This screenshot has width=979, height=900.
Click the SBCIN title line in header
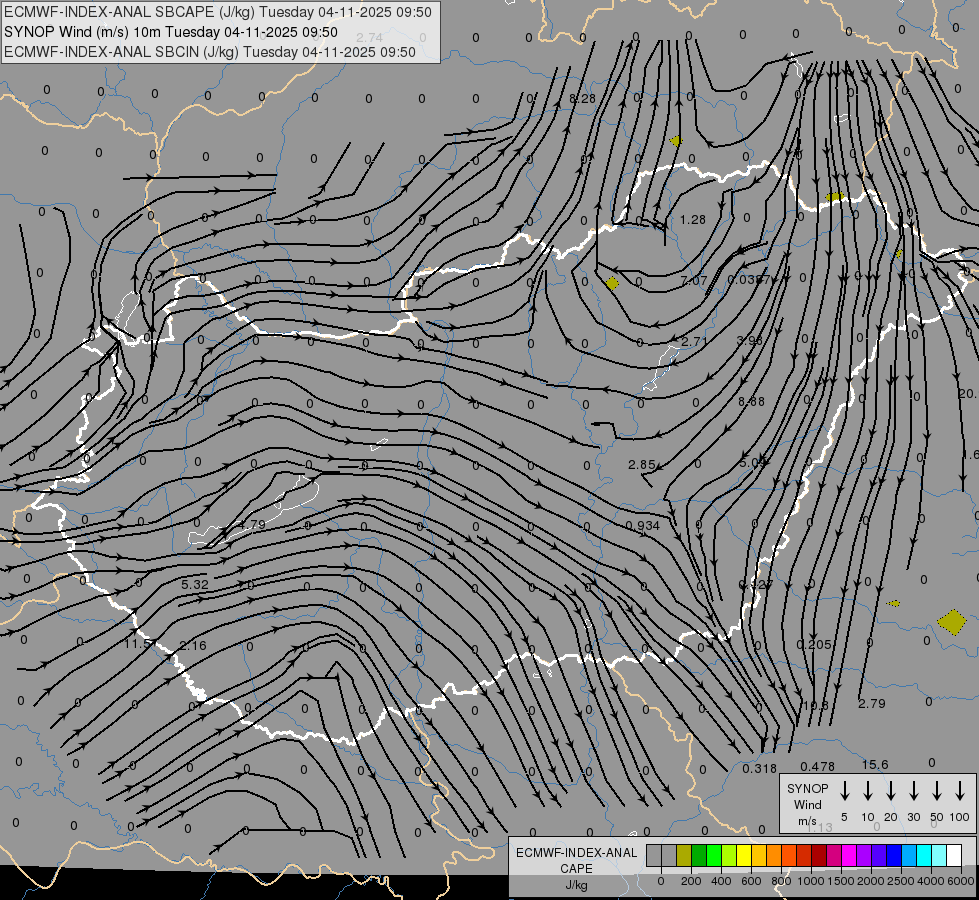click(210, 52)
